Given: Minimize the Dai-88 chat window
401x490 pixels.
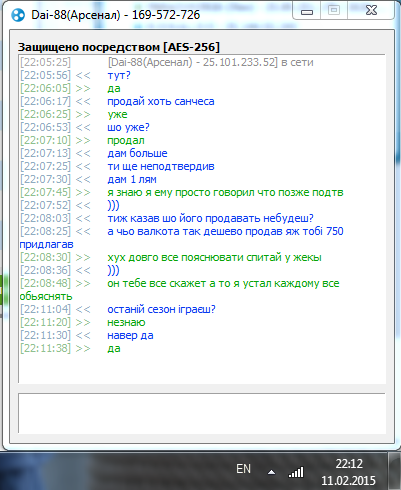Looking at the screenshot, I should (x=307, y=11).
